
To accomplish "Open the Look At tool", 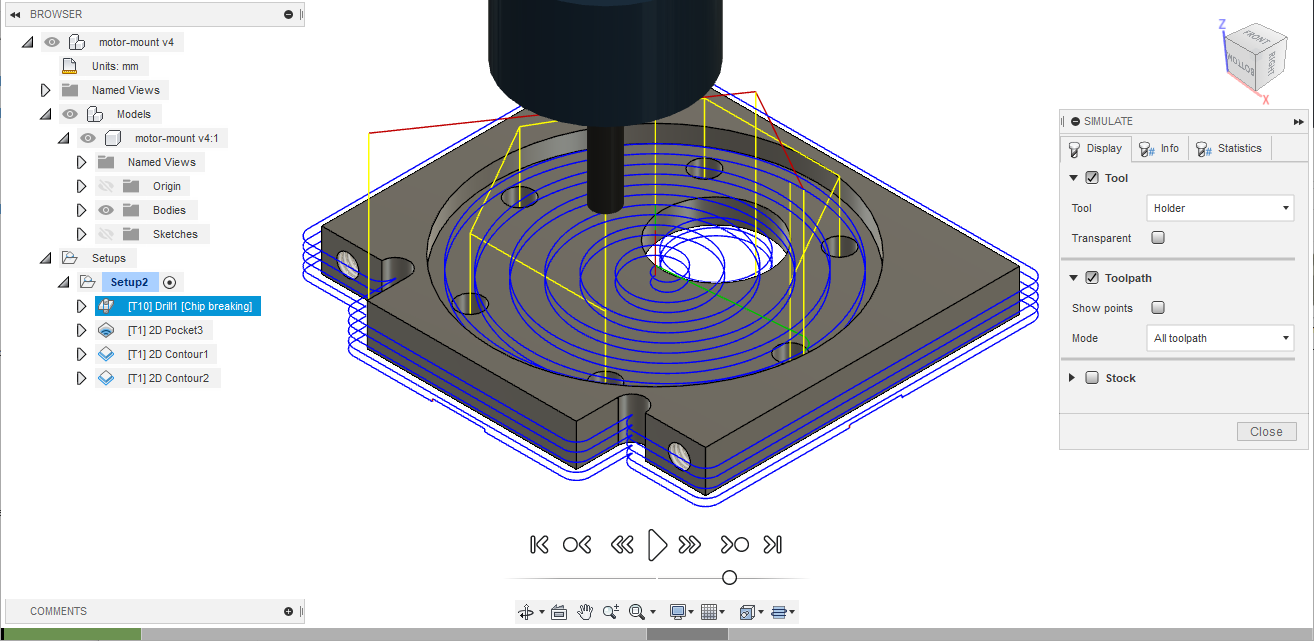I will point(560,611).
